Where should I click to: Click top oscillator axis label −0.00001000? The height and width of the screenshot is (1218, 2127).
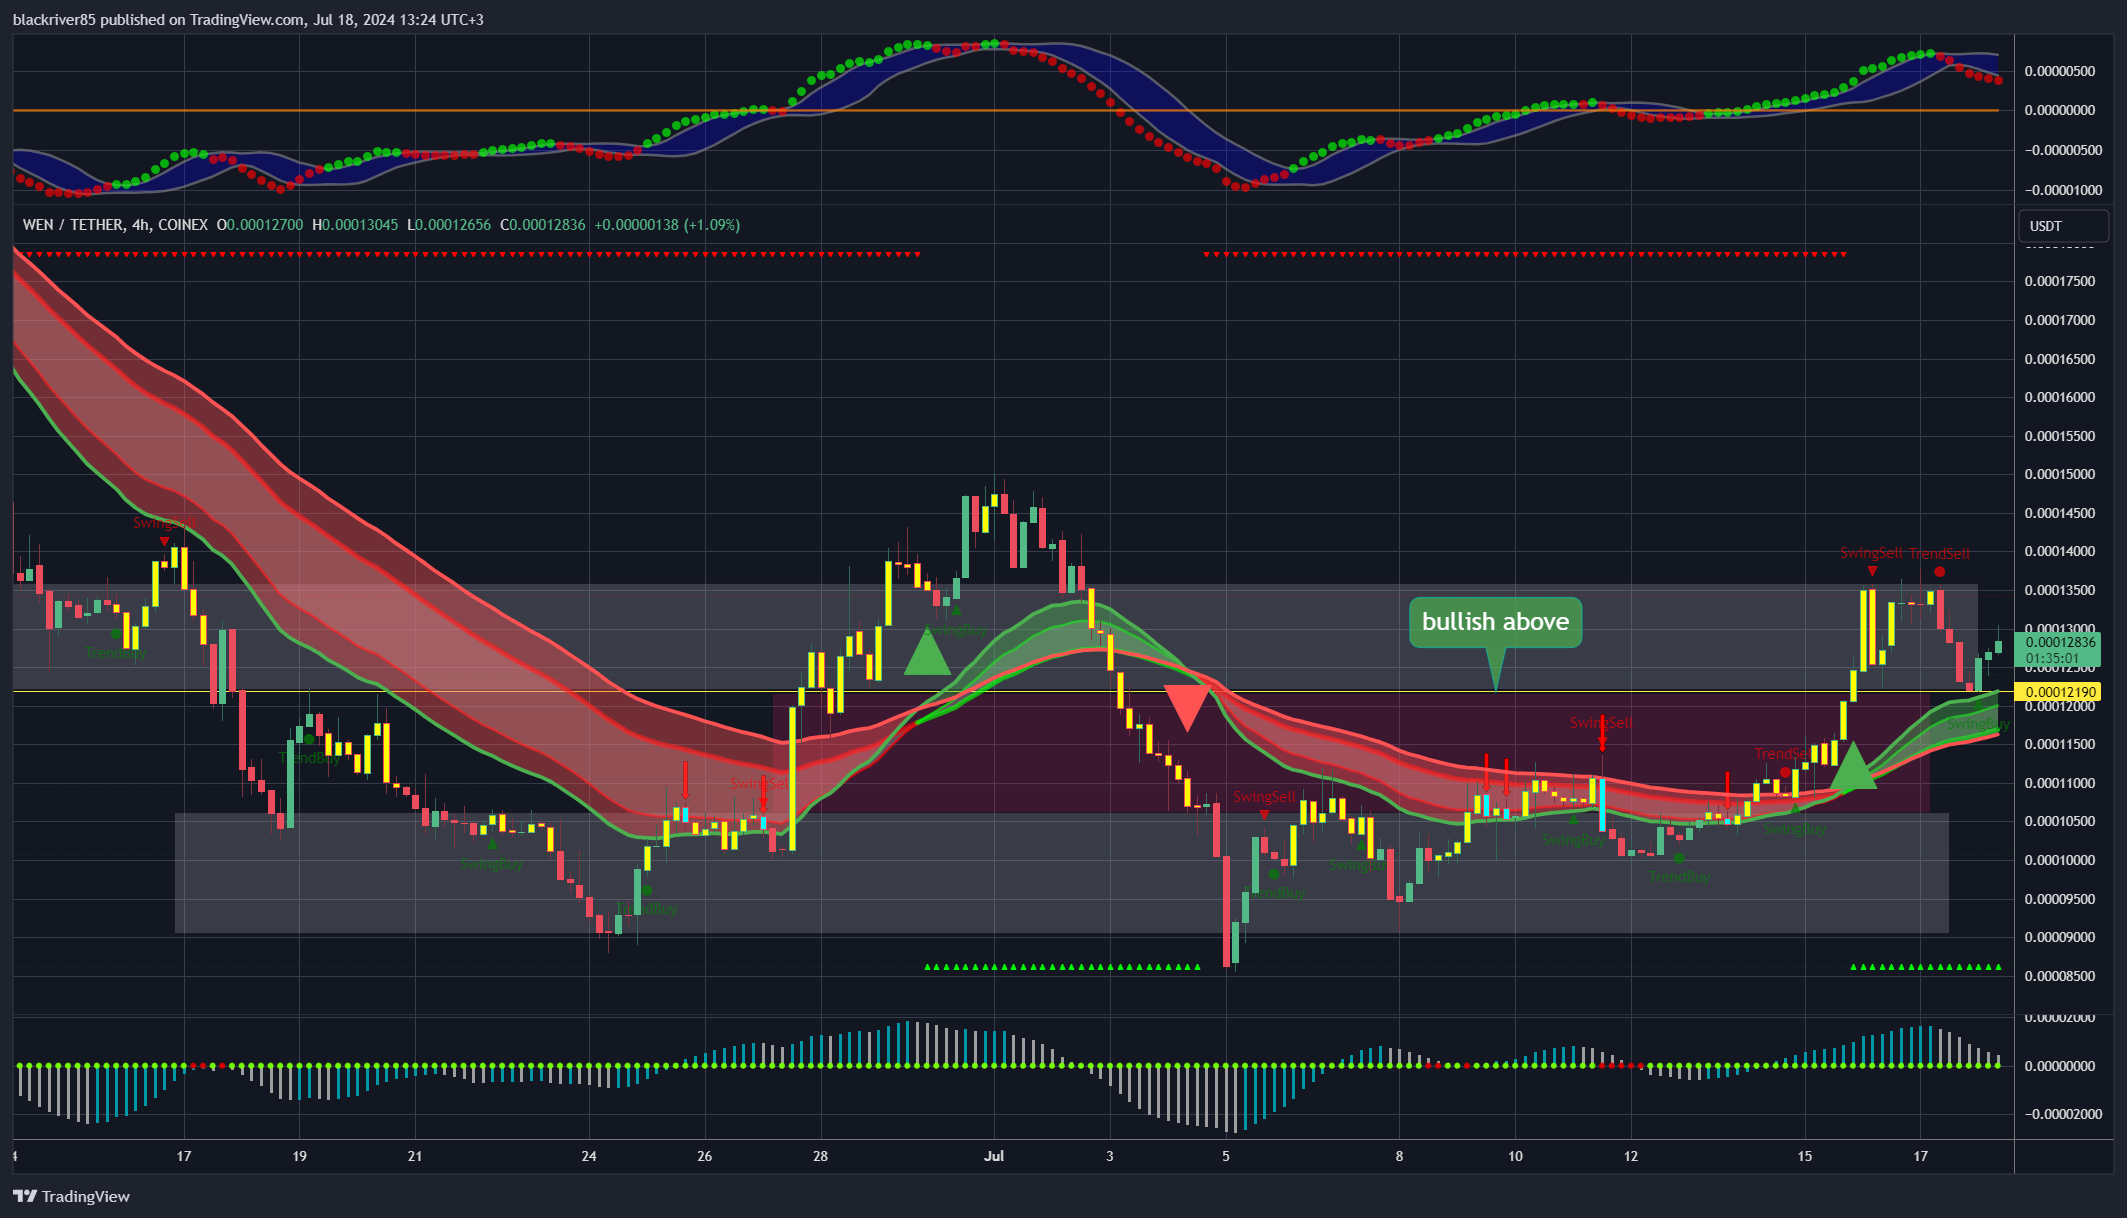pyautogui.click(x=2061, y=190)
